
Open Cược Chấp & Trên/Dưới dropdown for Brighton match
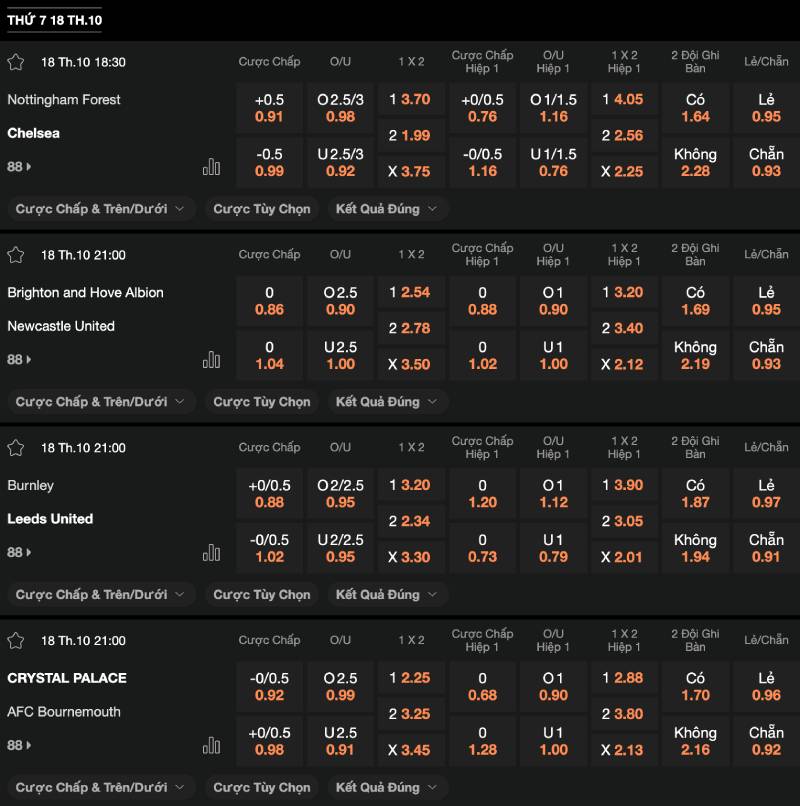pyautogui.click(x=100, y=402)
